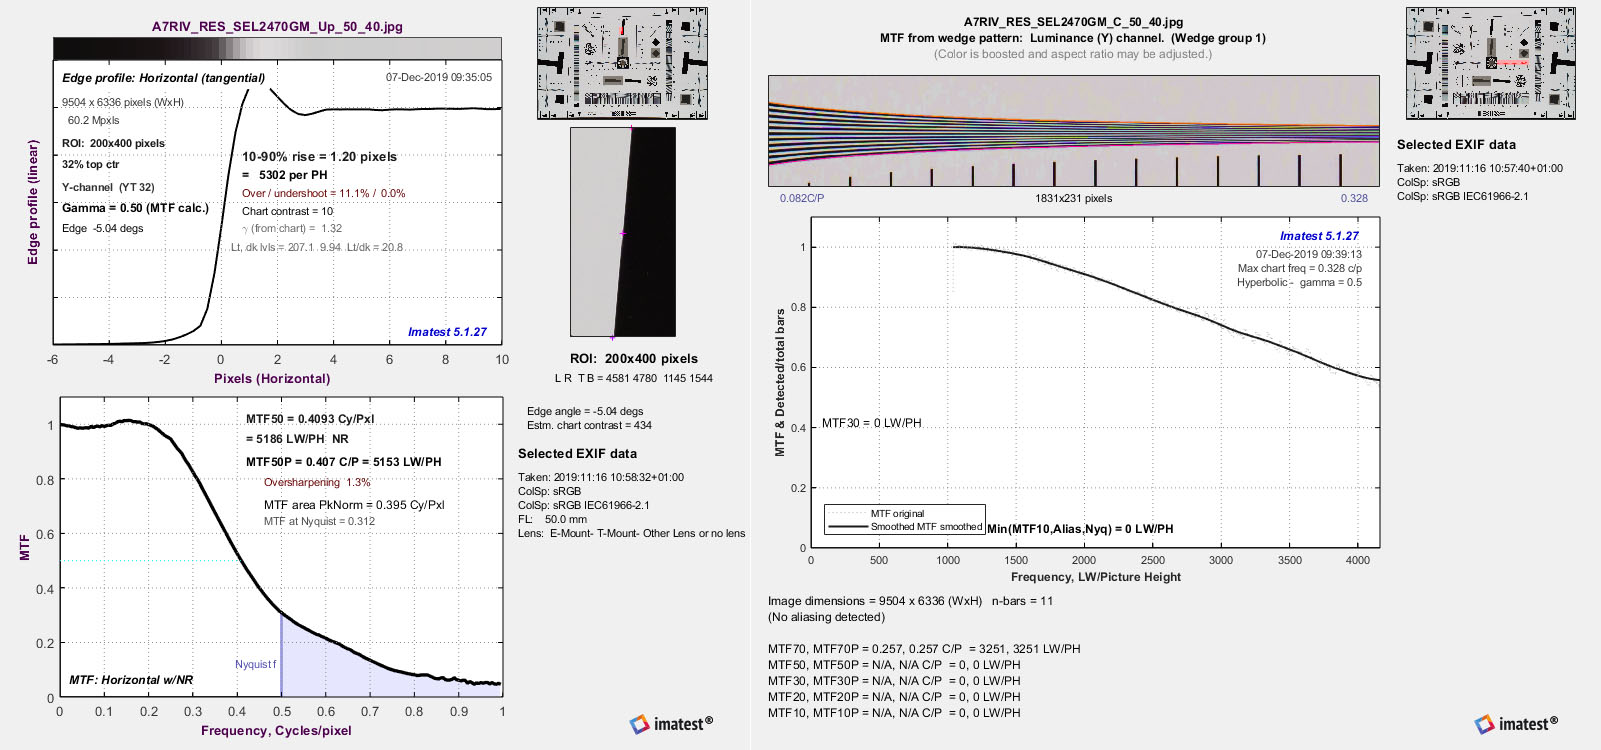Click the 'Nyquist f' marker label
This screenshot has width=1601, height=750.
(256, 664)
